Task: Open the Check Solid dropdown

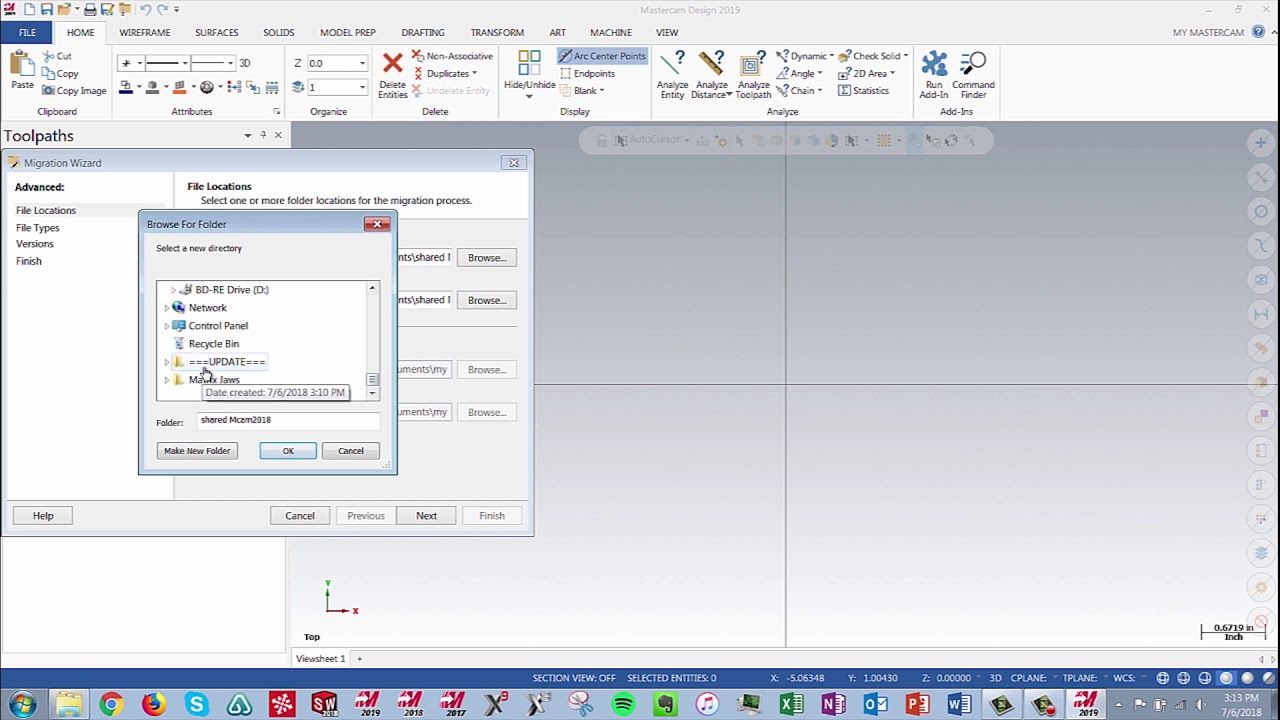Action: click(907, 56)
